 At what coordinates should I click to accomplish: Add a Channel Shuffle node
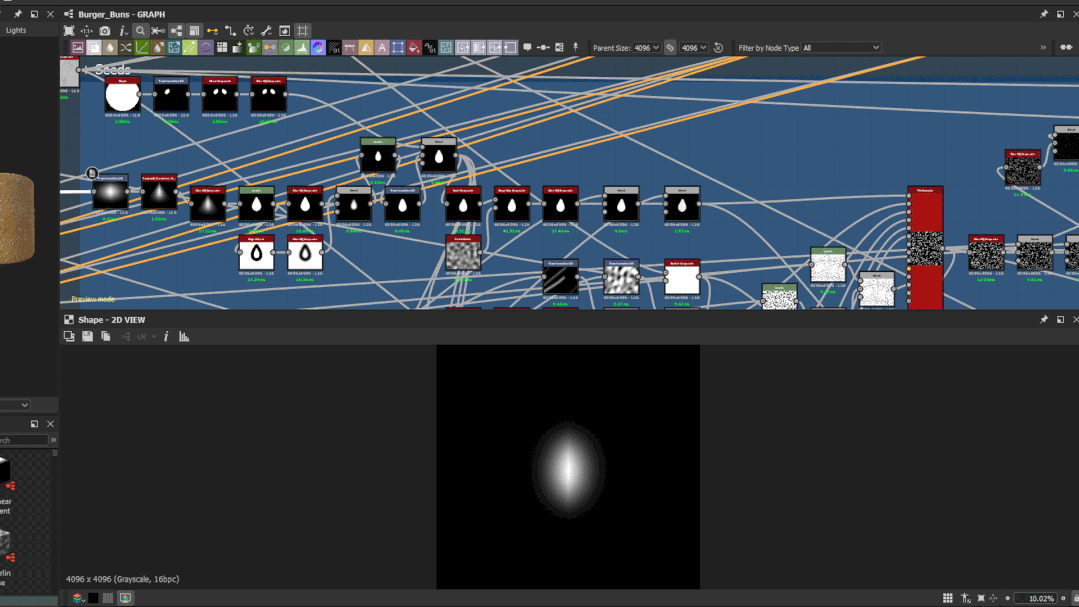(126, 47)
